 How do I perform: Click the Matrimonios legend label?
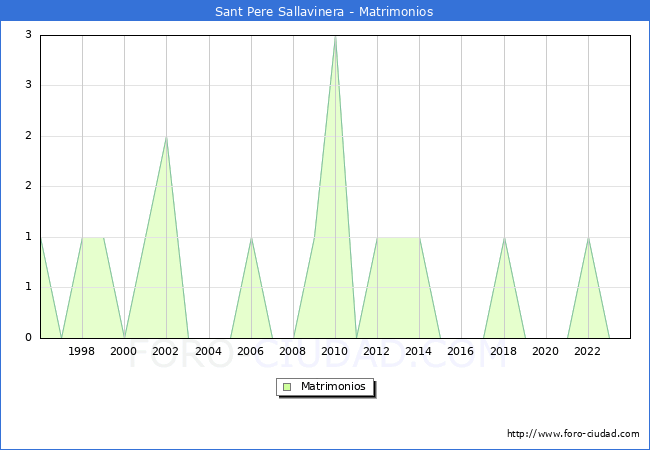tap(333, 386)
